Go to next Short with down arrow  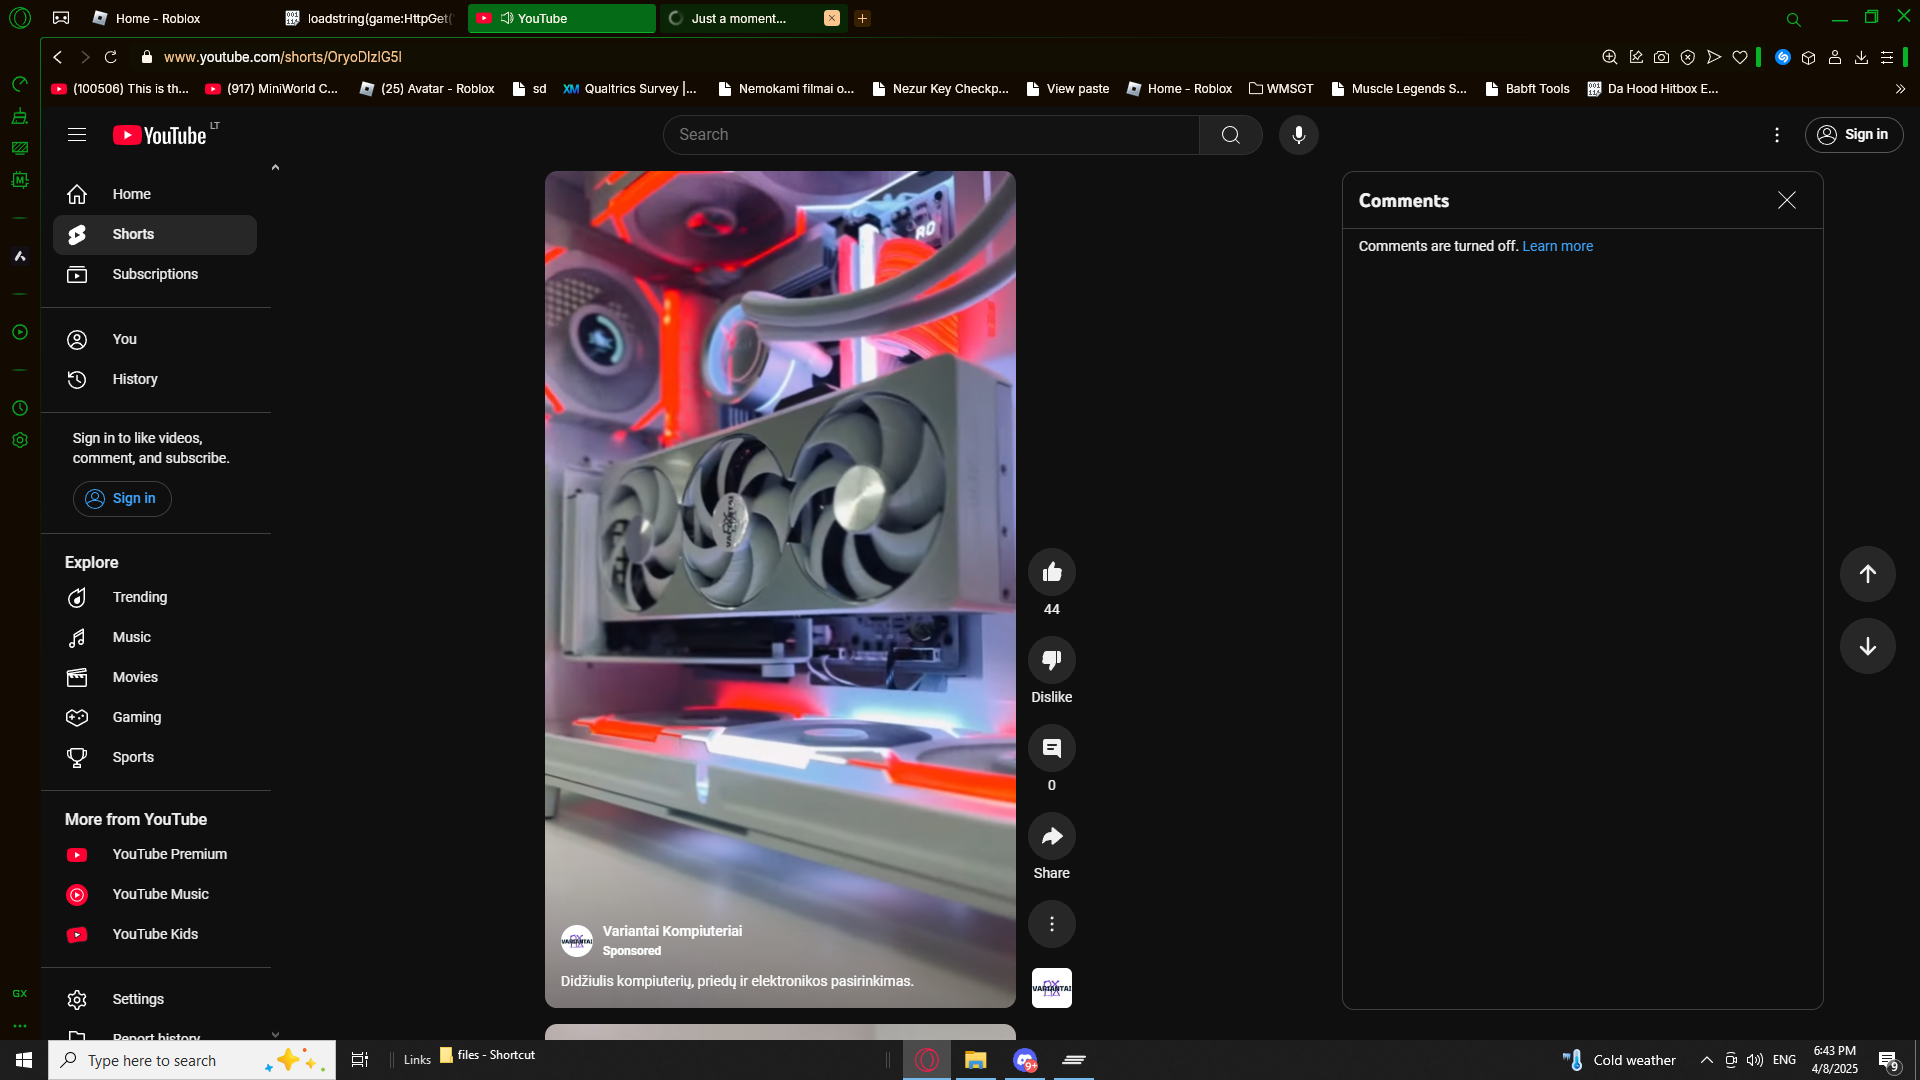(x=1867, y=646)
